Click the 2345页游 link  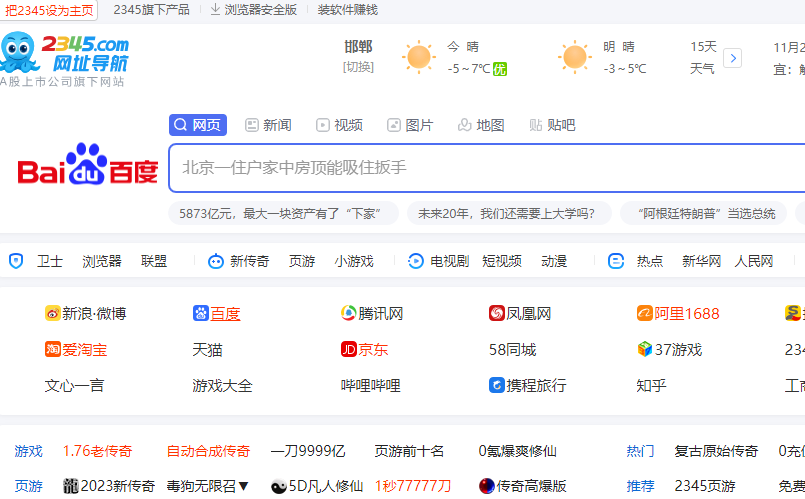[x=705, y=486]
